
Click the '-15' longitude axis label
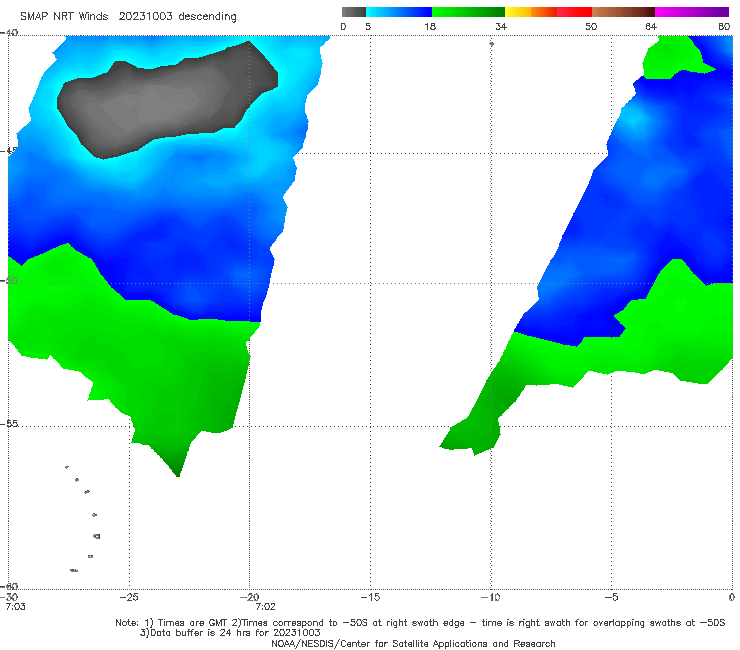pos(370,597)
